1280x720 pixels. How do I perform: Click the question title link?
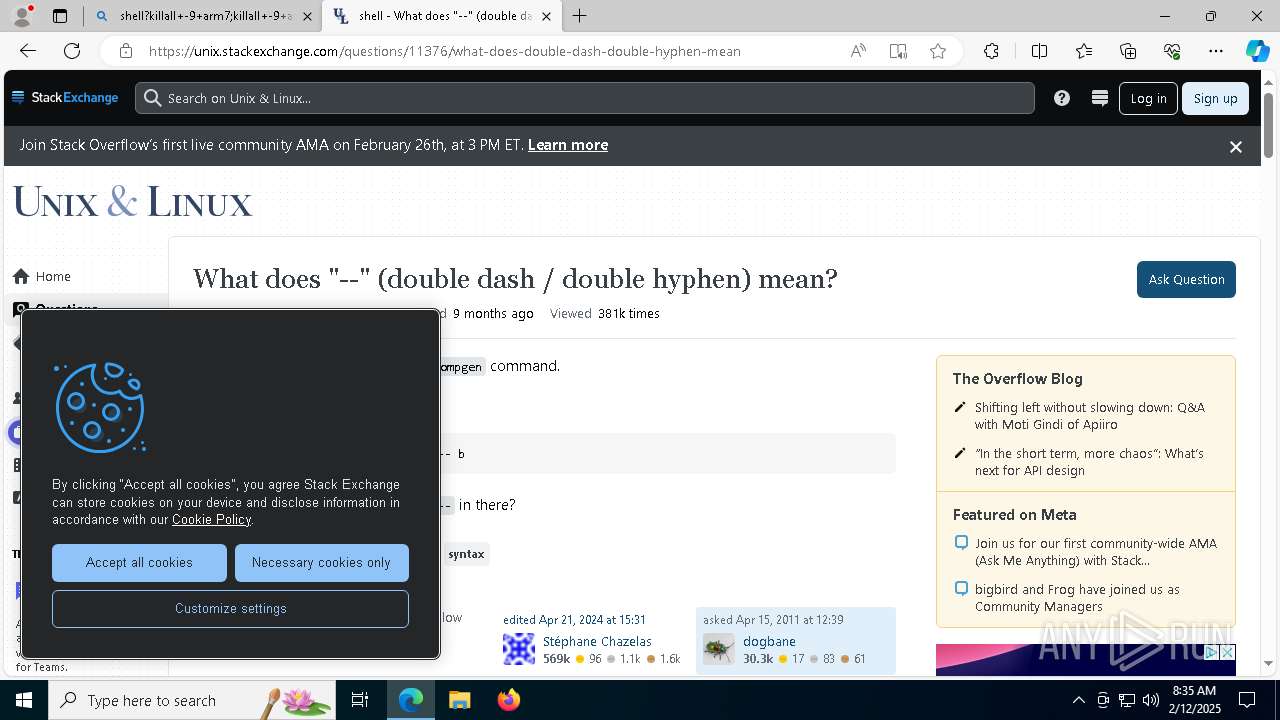[x=515, y=278]
